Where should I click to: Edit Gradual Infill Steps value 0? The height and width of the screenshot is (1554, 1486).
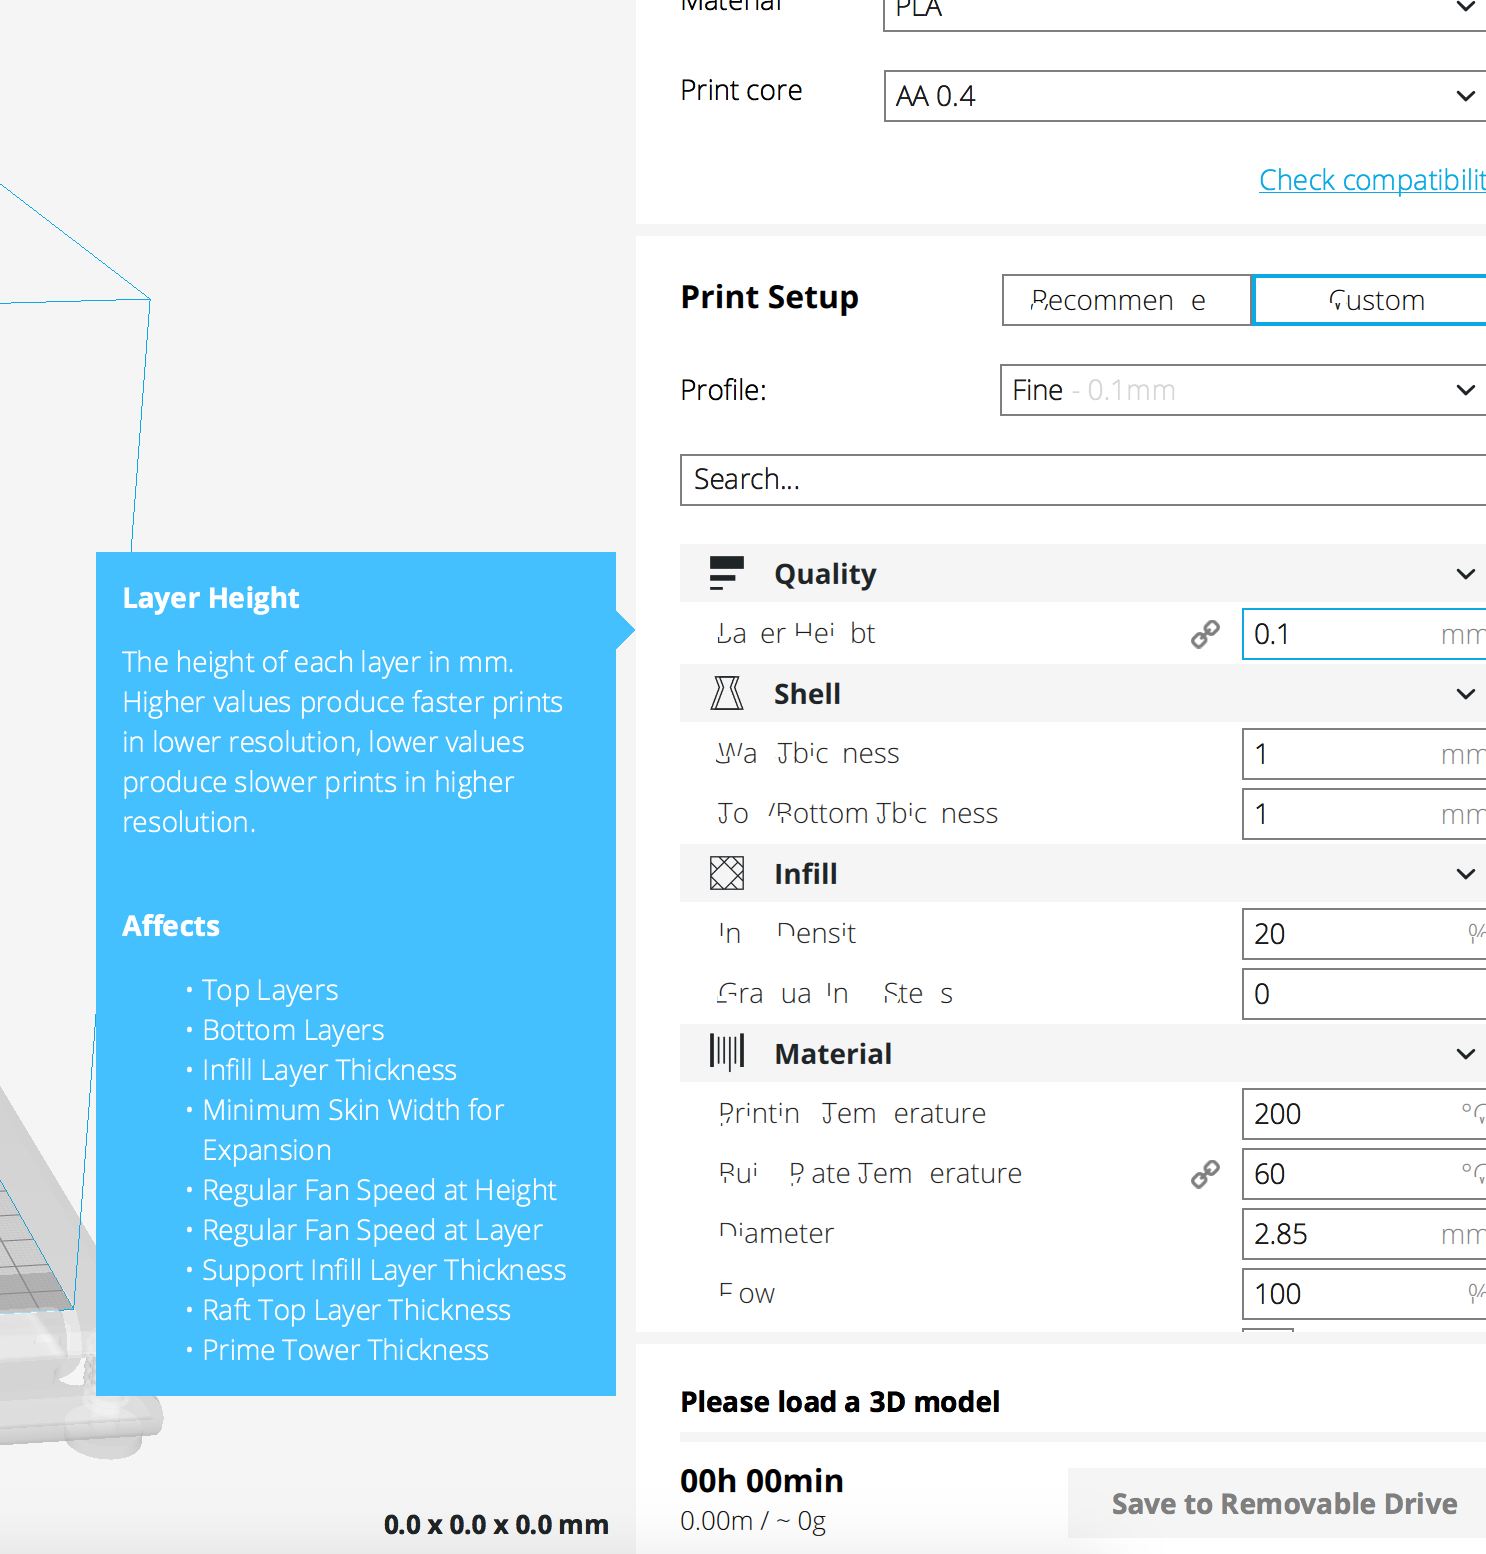1364,994
